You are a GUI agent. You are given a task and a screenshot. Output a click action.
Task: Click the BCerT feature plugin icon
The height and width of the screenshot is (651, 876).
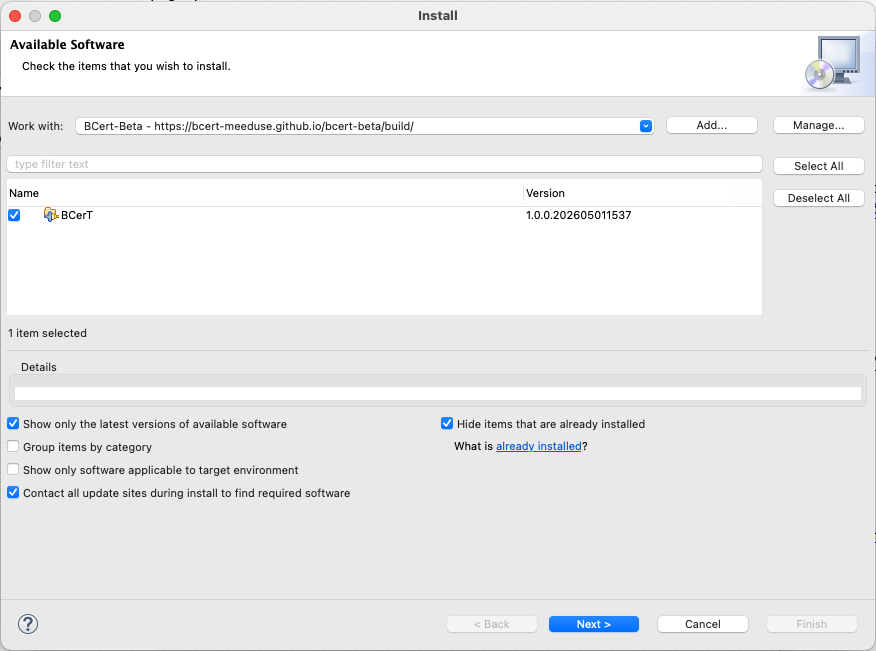[51, 215]
